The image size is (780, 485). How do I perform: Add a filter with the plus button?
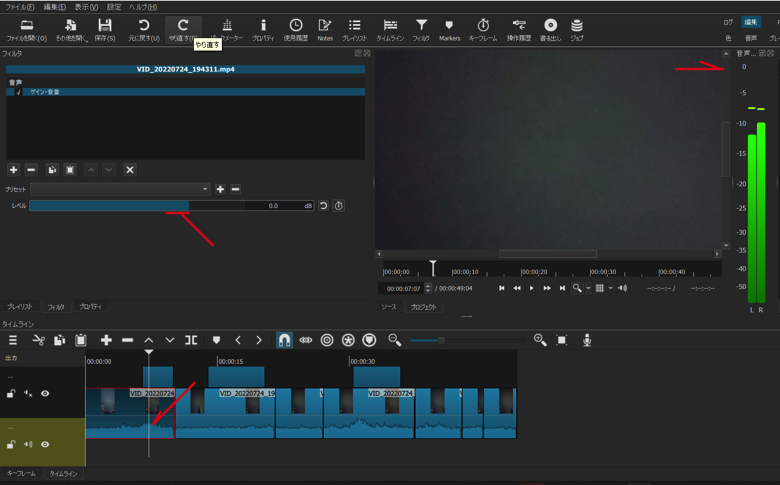click(13, 170)
